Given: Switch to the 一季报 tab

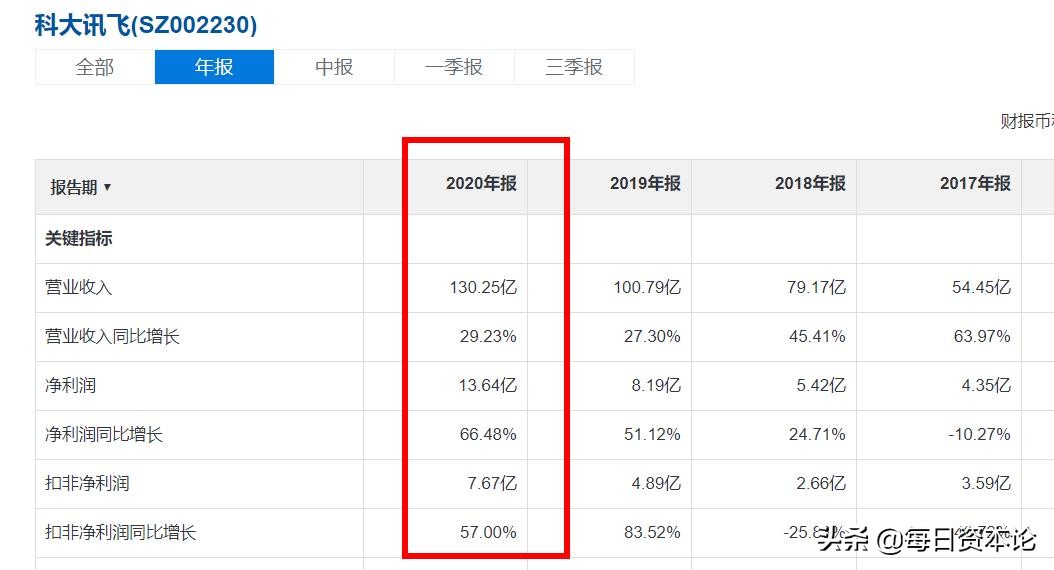Looking at the screenshot, I should (x=454, y=67).
